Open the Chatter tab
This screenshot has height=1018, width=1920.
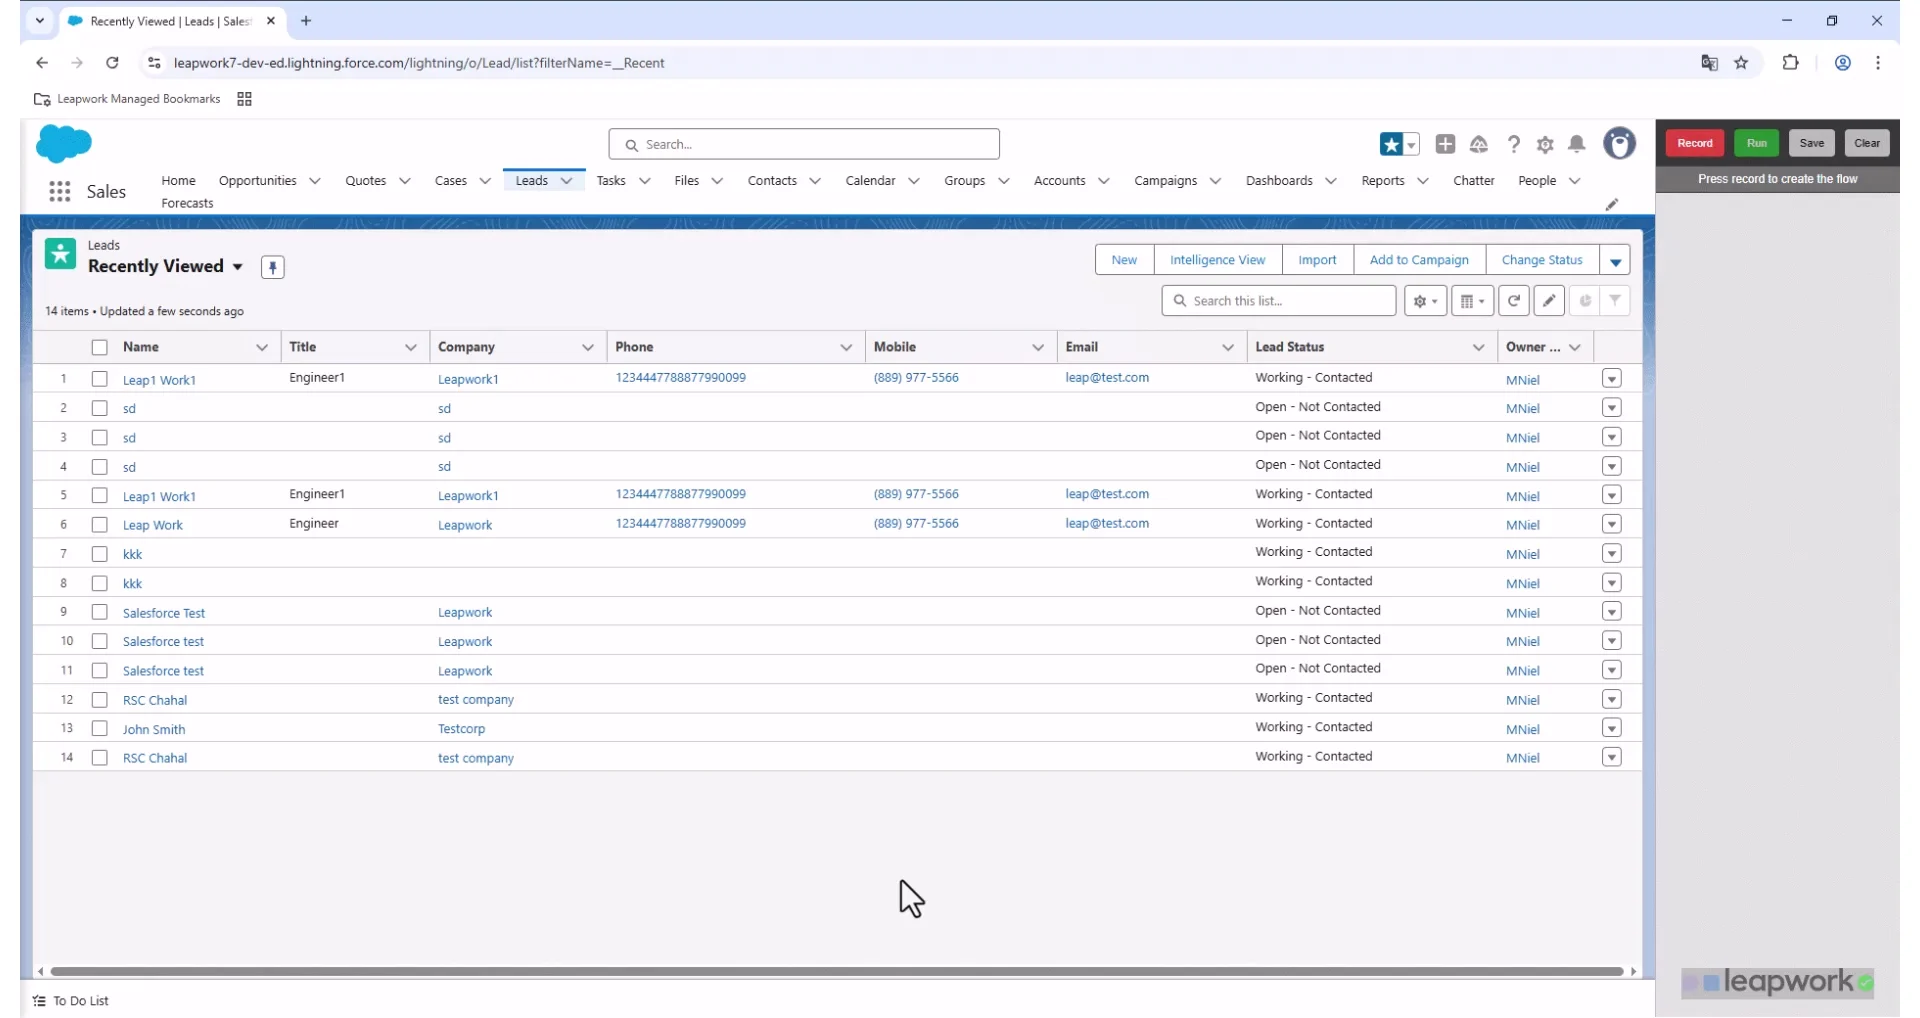(x=1472, y=181)
